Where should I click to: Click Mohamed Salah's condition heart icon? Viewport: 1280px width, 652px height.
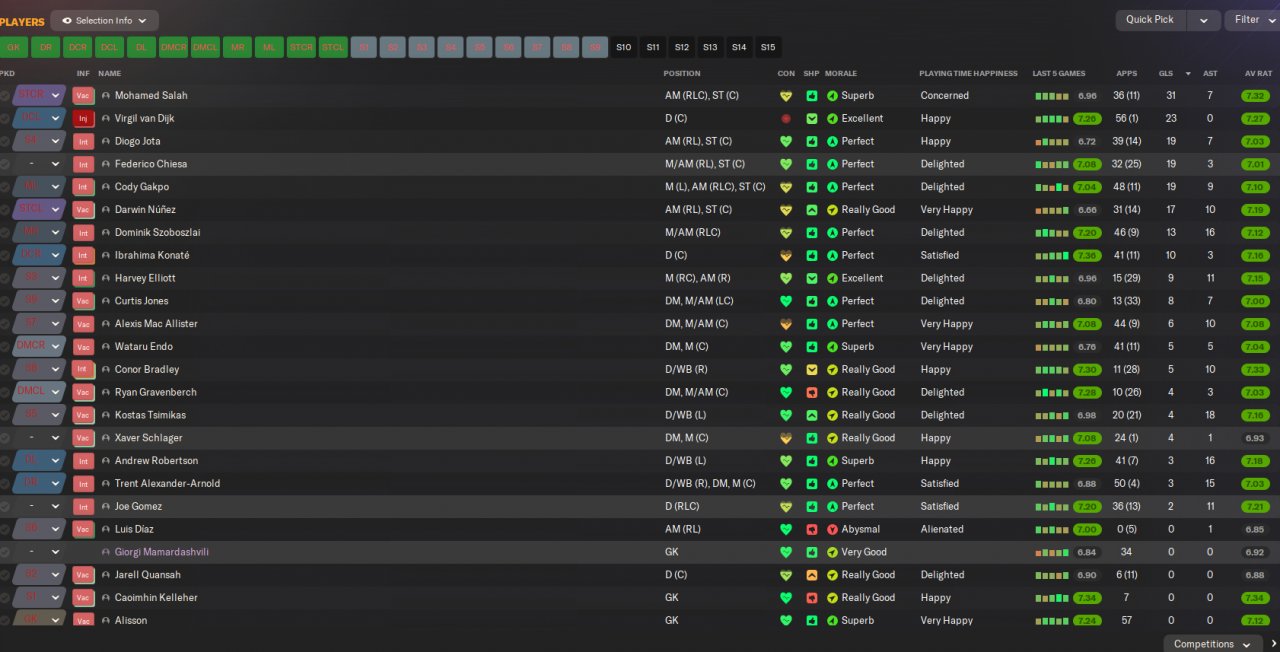[x=786, y=96]
